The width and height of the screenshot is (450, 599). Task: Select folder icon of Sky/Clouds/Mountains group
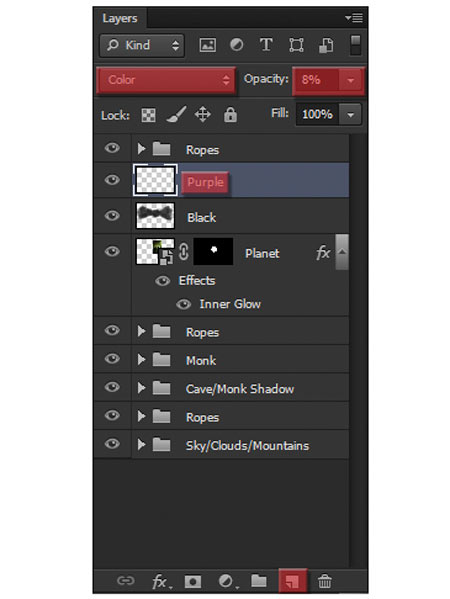pyautogui.click(x=161, y=445)
